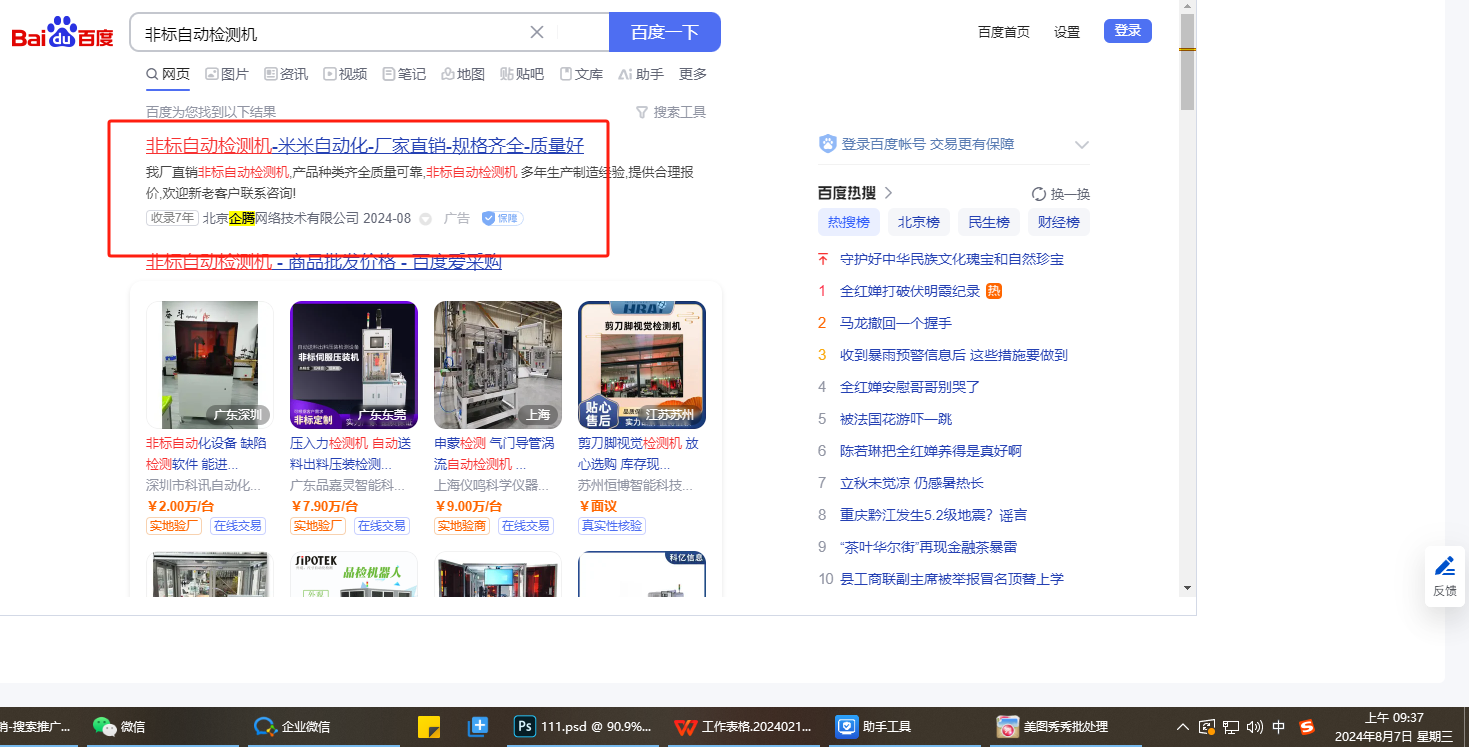Click the 真实性核验 tag

pos(612,526)
